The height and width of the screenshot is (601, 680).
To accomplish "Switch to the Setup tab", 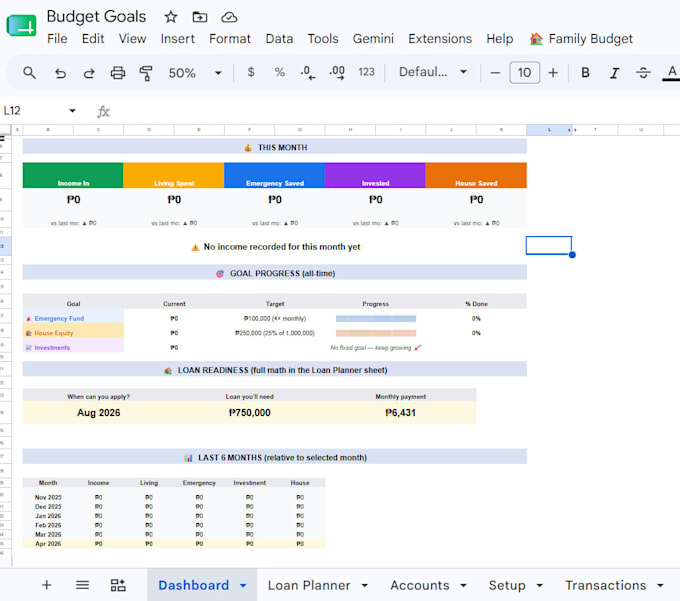I will (507, 585).
